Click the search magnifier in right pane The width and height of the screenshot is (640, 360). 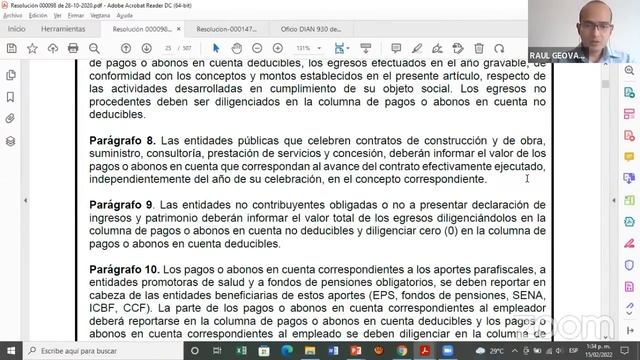coord(629,70)
